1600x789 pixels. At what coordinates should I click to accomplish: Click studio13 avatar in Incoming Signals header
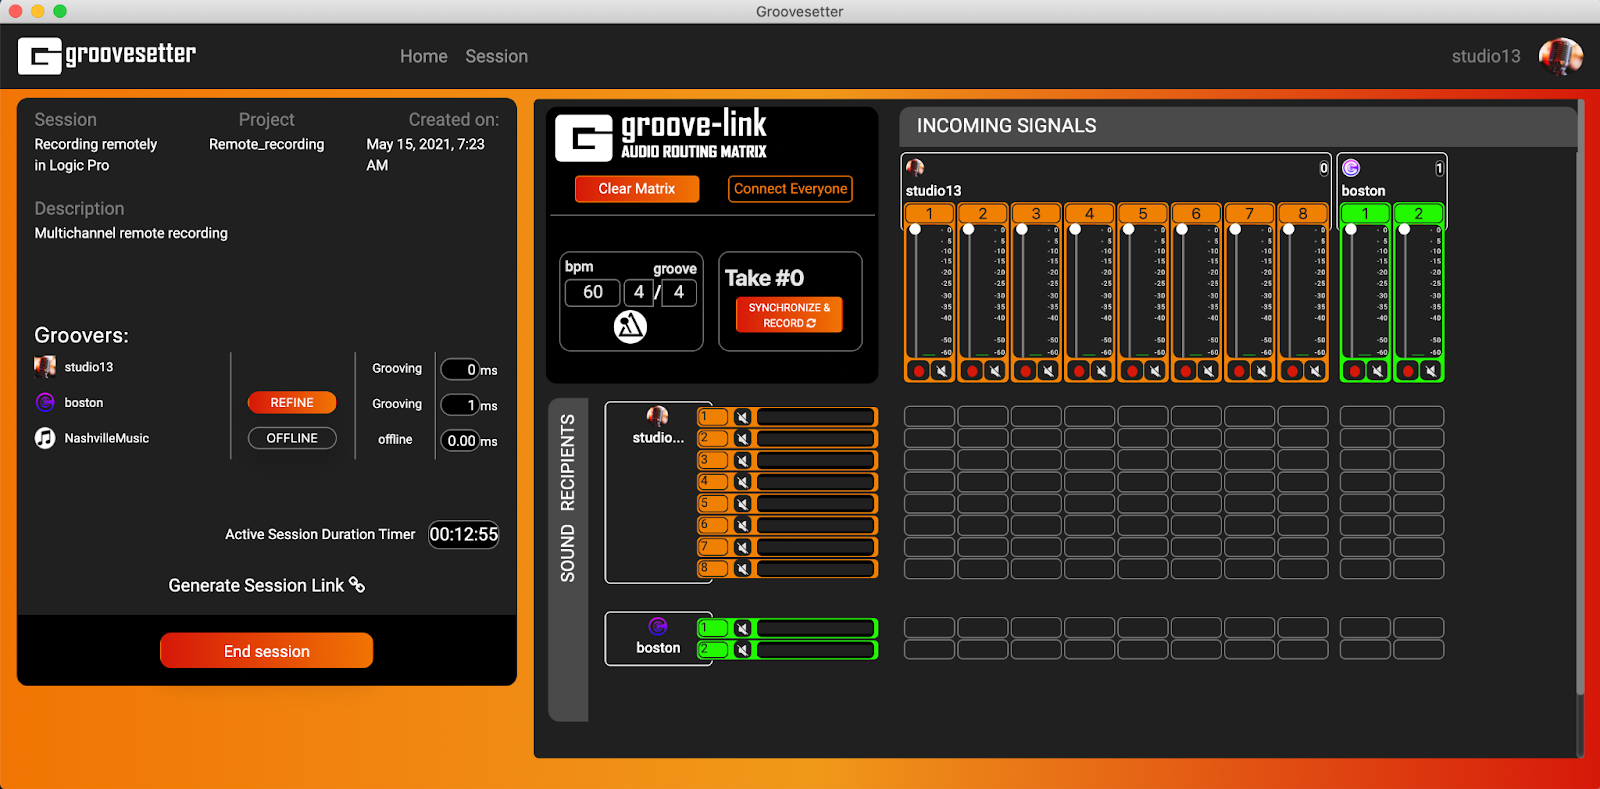915,167
